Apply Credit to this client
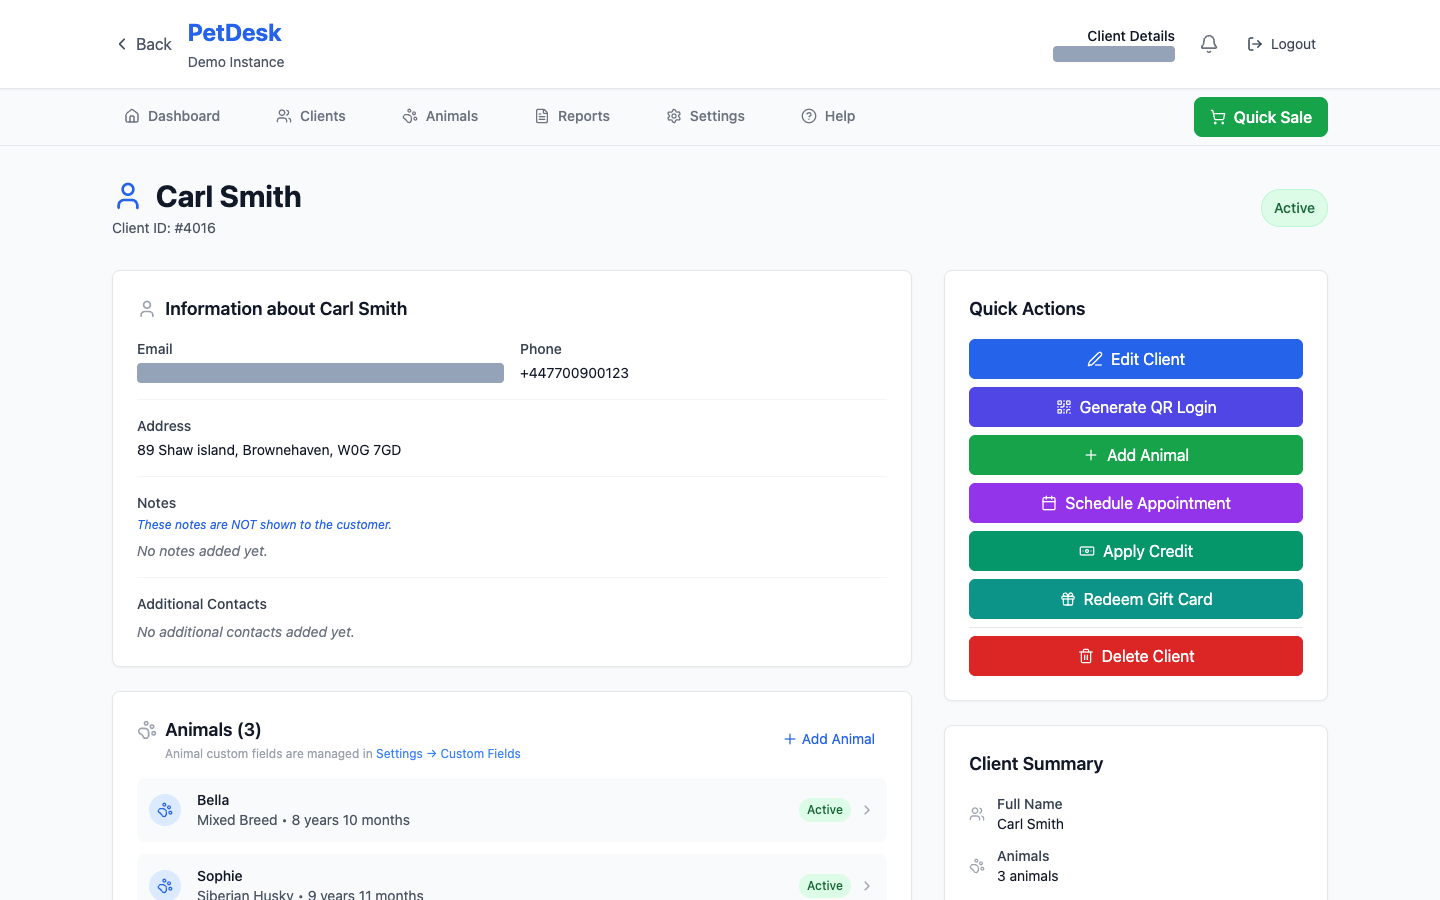This screenshot has height=900, width=1440. [x=1136, y=551]
